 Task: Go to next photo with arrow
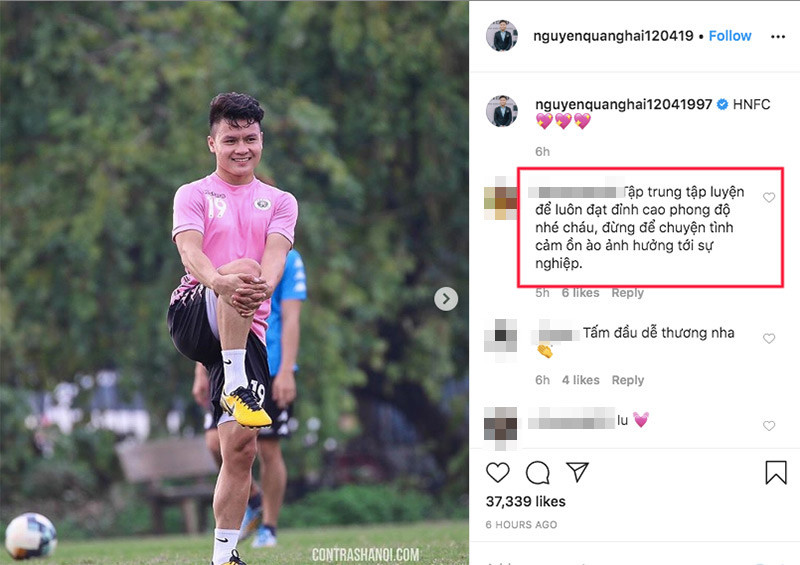click(446, 299)
